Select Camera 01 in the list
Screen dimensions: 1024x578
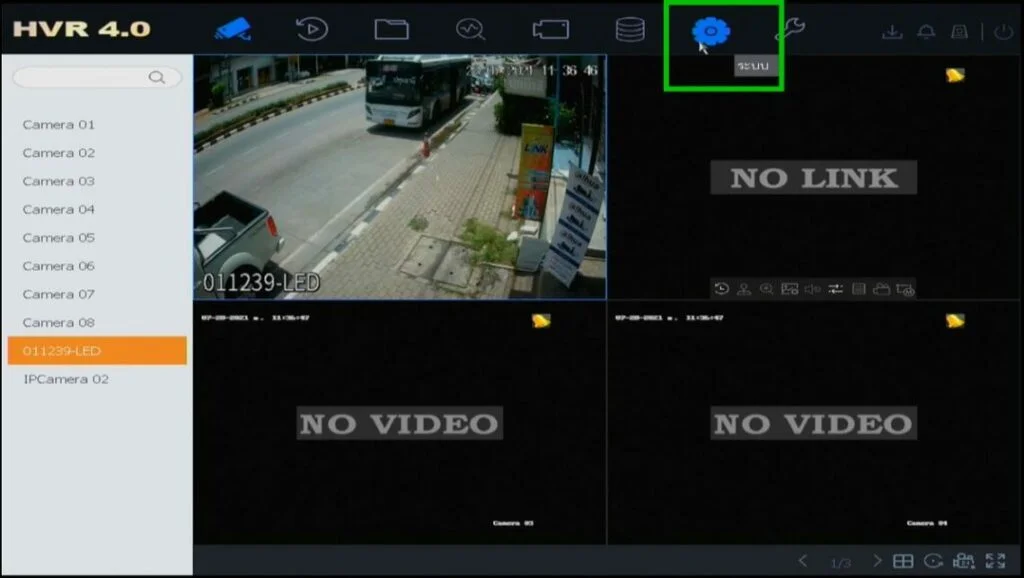point(59,125)
